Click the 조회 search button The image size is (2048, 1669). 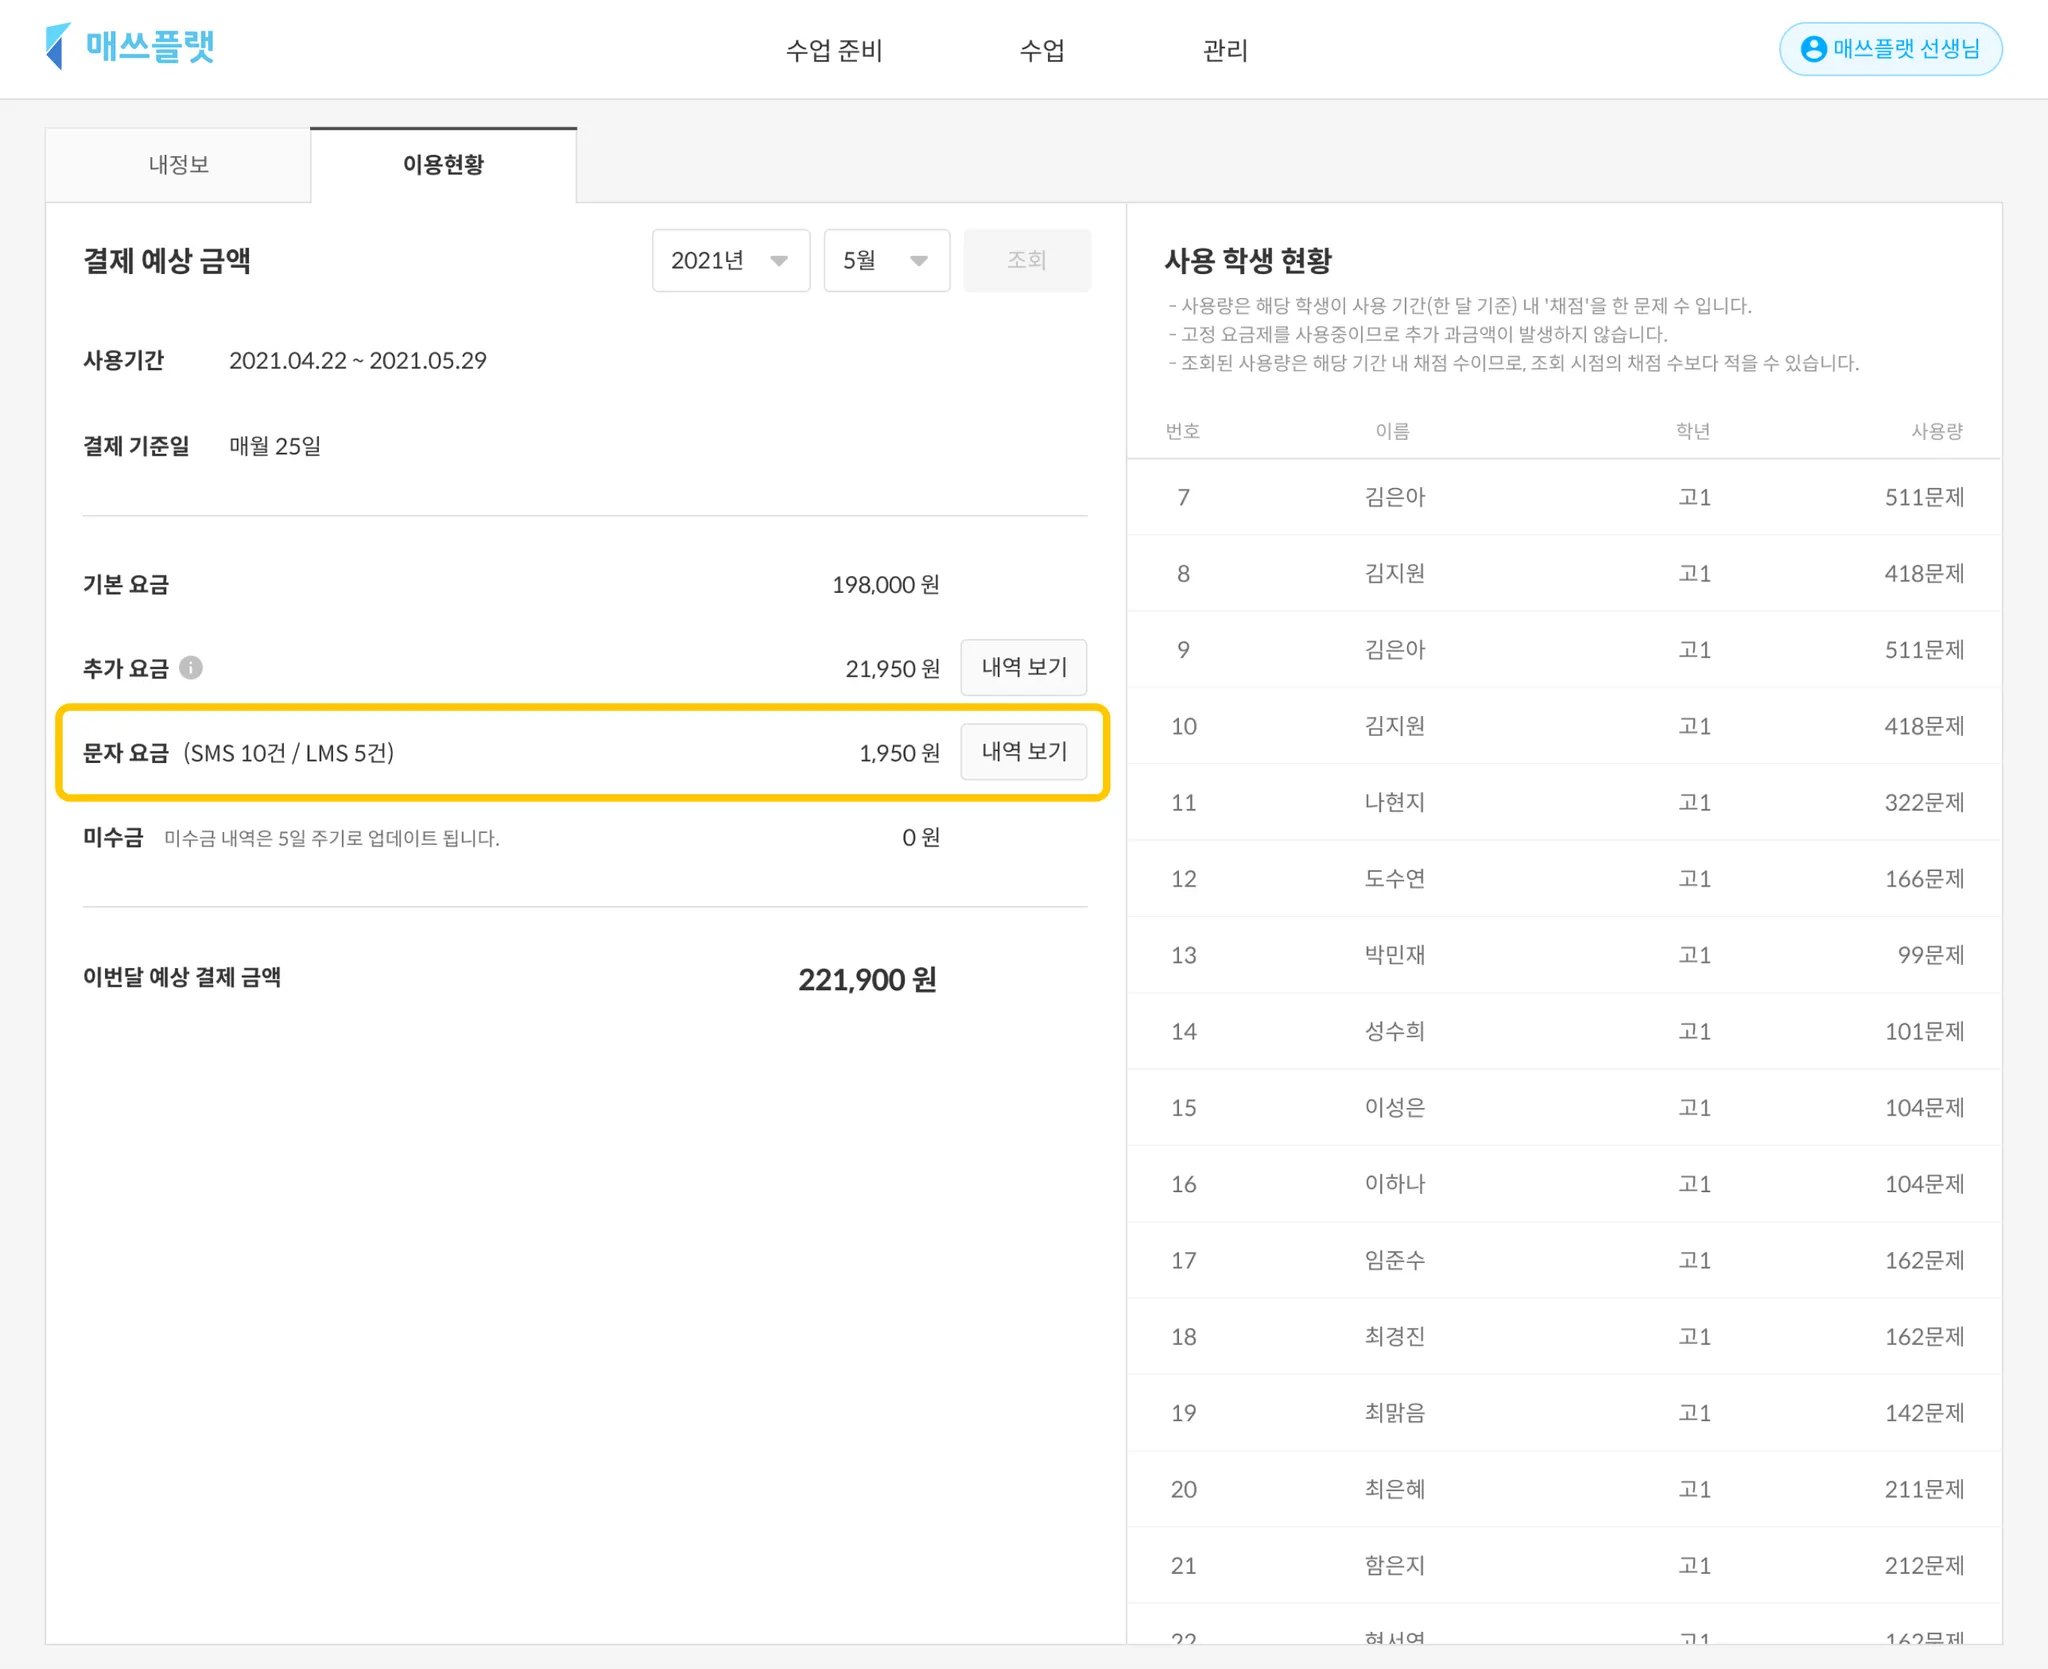1026,261
